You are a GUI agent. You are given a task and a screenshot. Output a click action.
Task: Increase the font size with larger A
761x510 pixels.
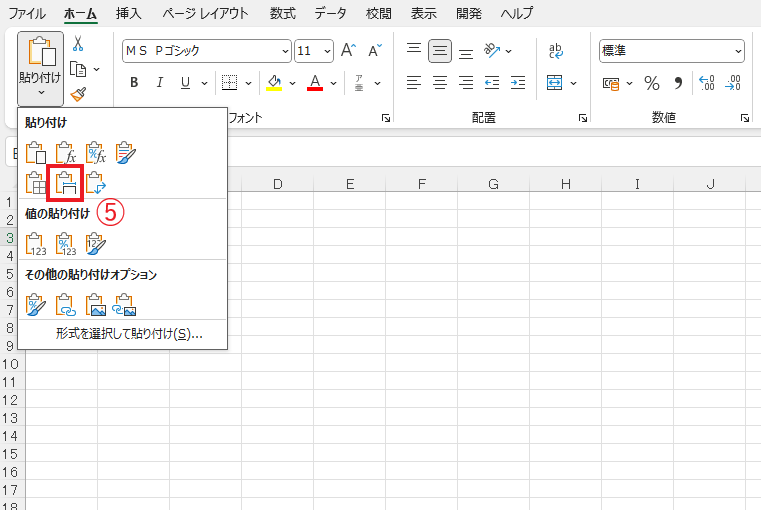click(348, 50)
